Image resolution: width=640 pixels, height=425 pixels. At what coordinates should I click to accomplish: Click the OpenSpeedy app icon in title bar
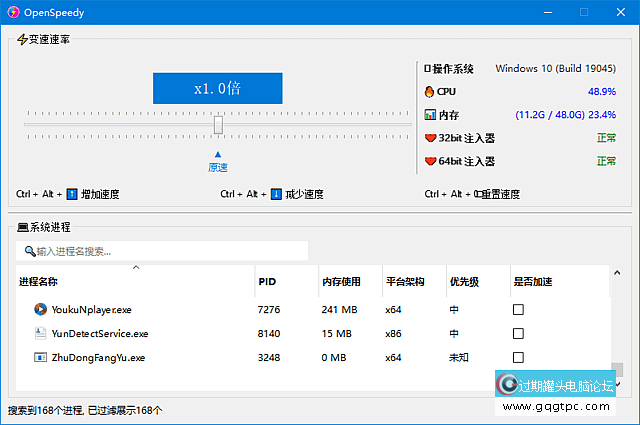(x=16, y=12)
